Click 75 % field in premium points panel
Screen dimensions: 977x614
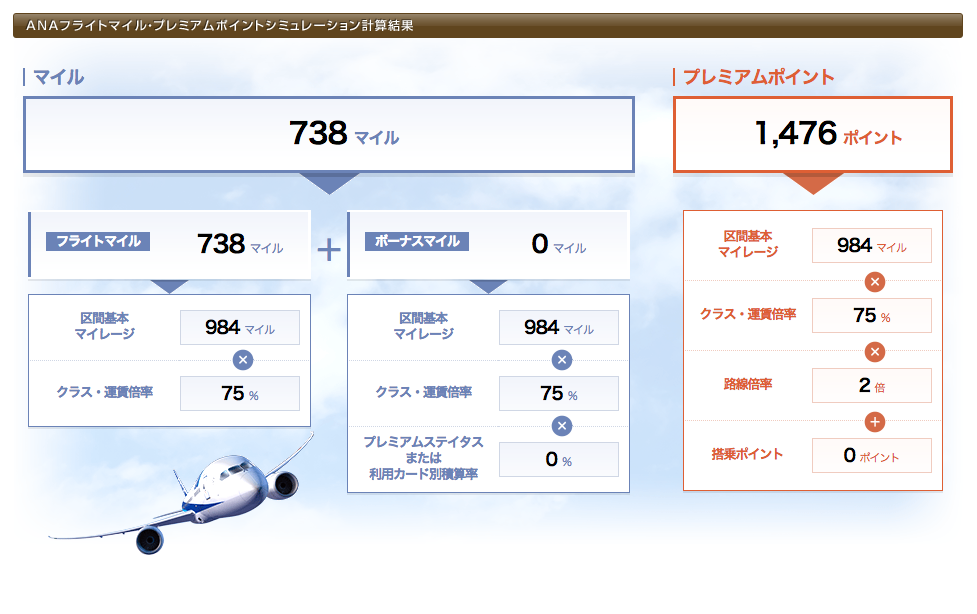click(872, 315)
